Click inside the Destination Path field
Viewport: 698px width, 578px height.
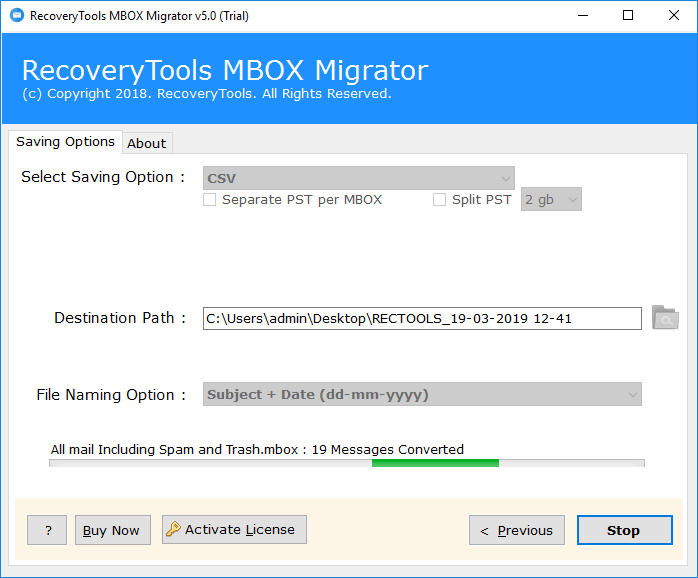(x=422, y=318)
